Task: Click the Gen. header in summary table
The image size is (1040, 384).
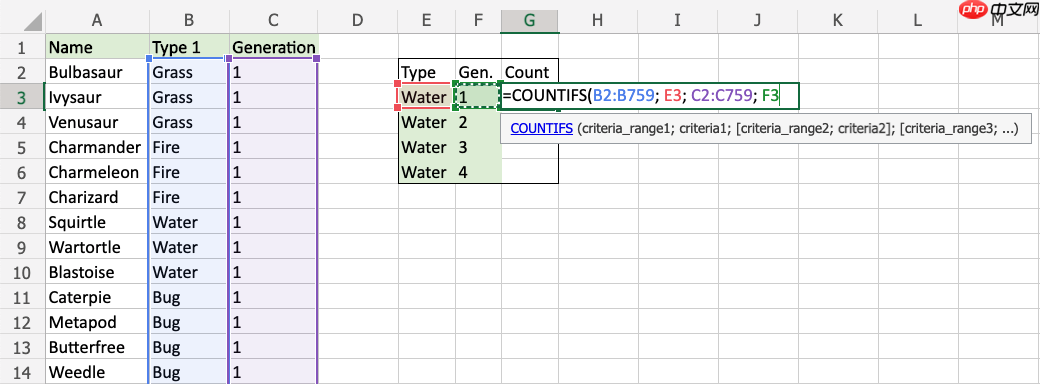Action: click(x=478, y=72)
